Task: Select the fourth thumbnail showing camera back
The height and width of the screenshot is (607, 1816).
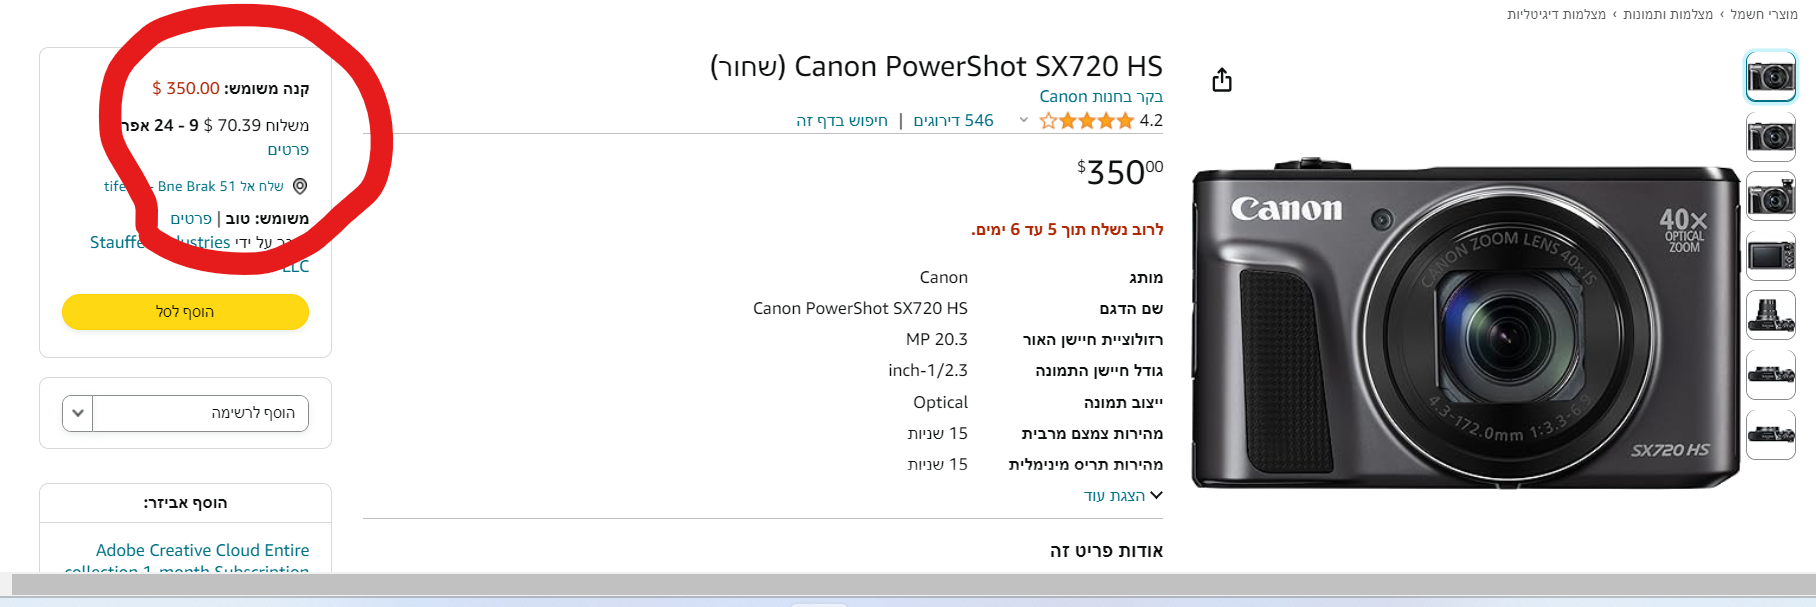Action: click(1770, 256)
